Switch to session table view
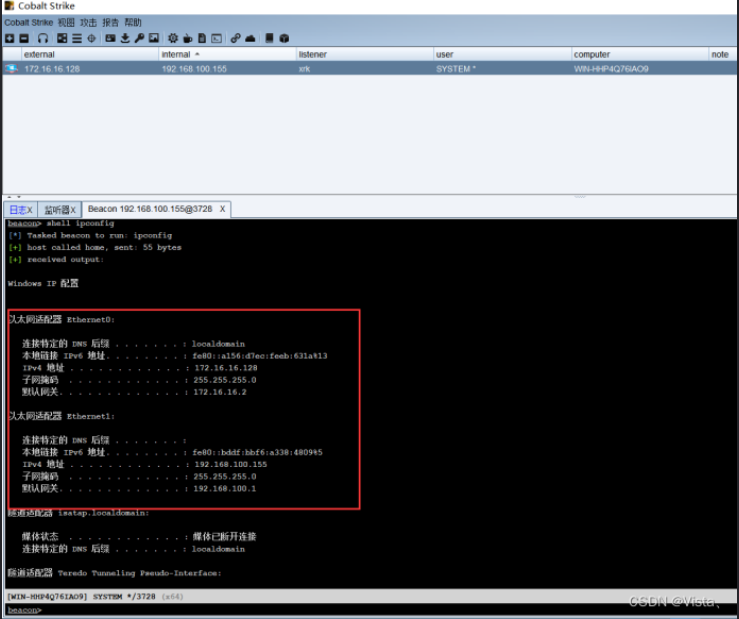This screenshot has height=619, width=739. [77, 38]
